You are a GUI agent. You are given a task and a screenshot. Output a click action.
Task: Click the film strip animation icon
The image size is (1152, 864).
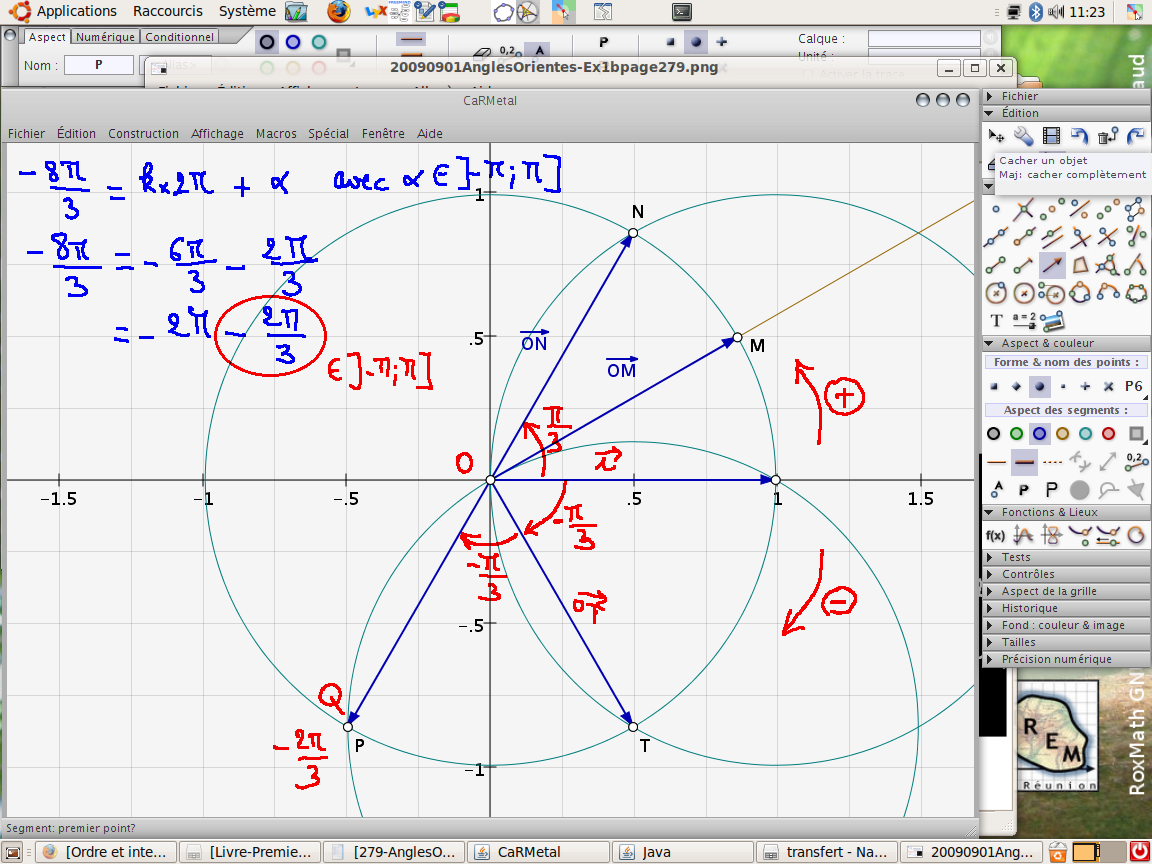(1051, 136)
